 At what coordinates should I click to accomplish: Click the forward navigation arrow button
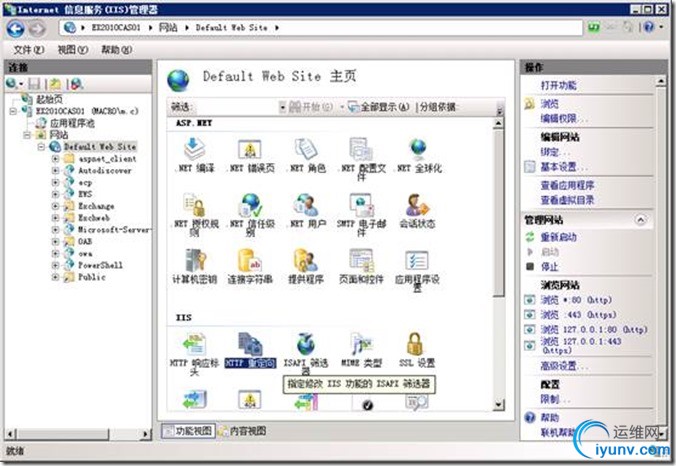pyautogui.click(x=37, y=29)
